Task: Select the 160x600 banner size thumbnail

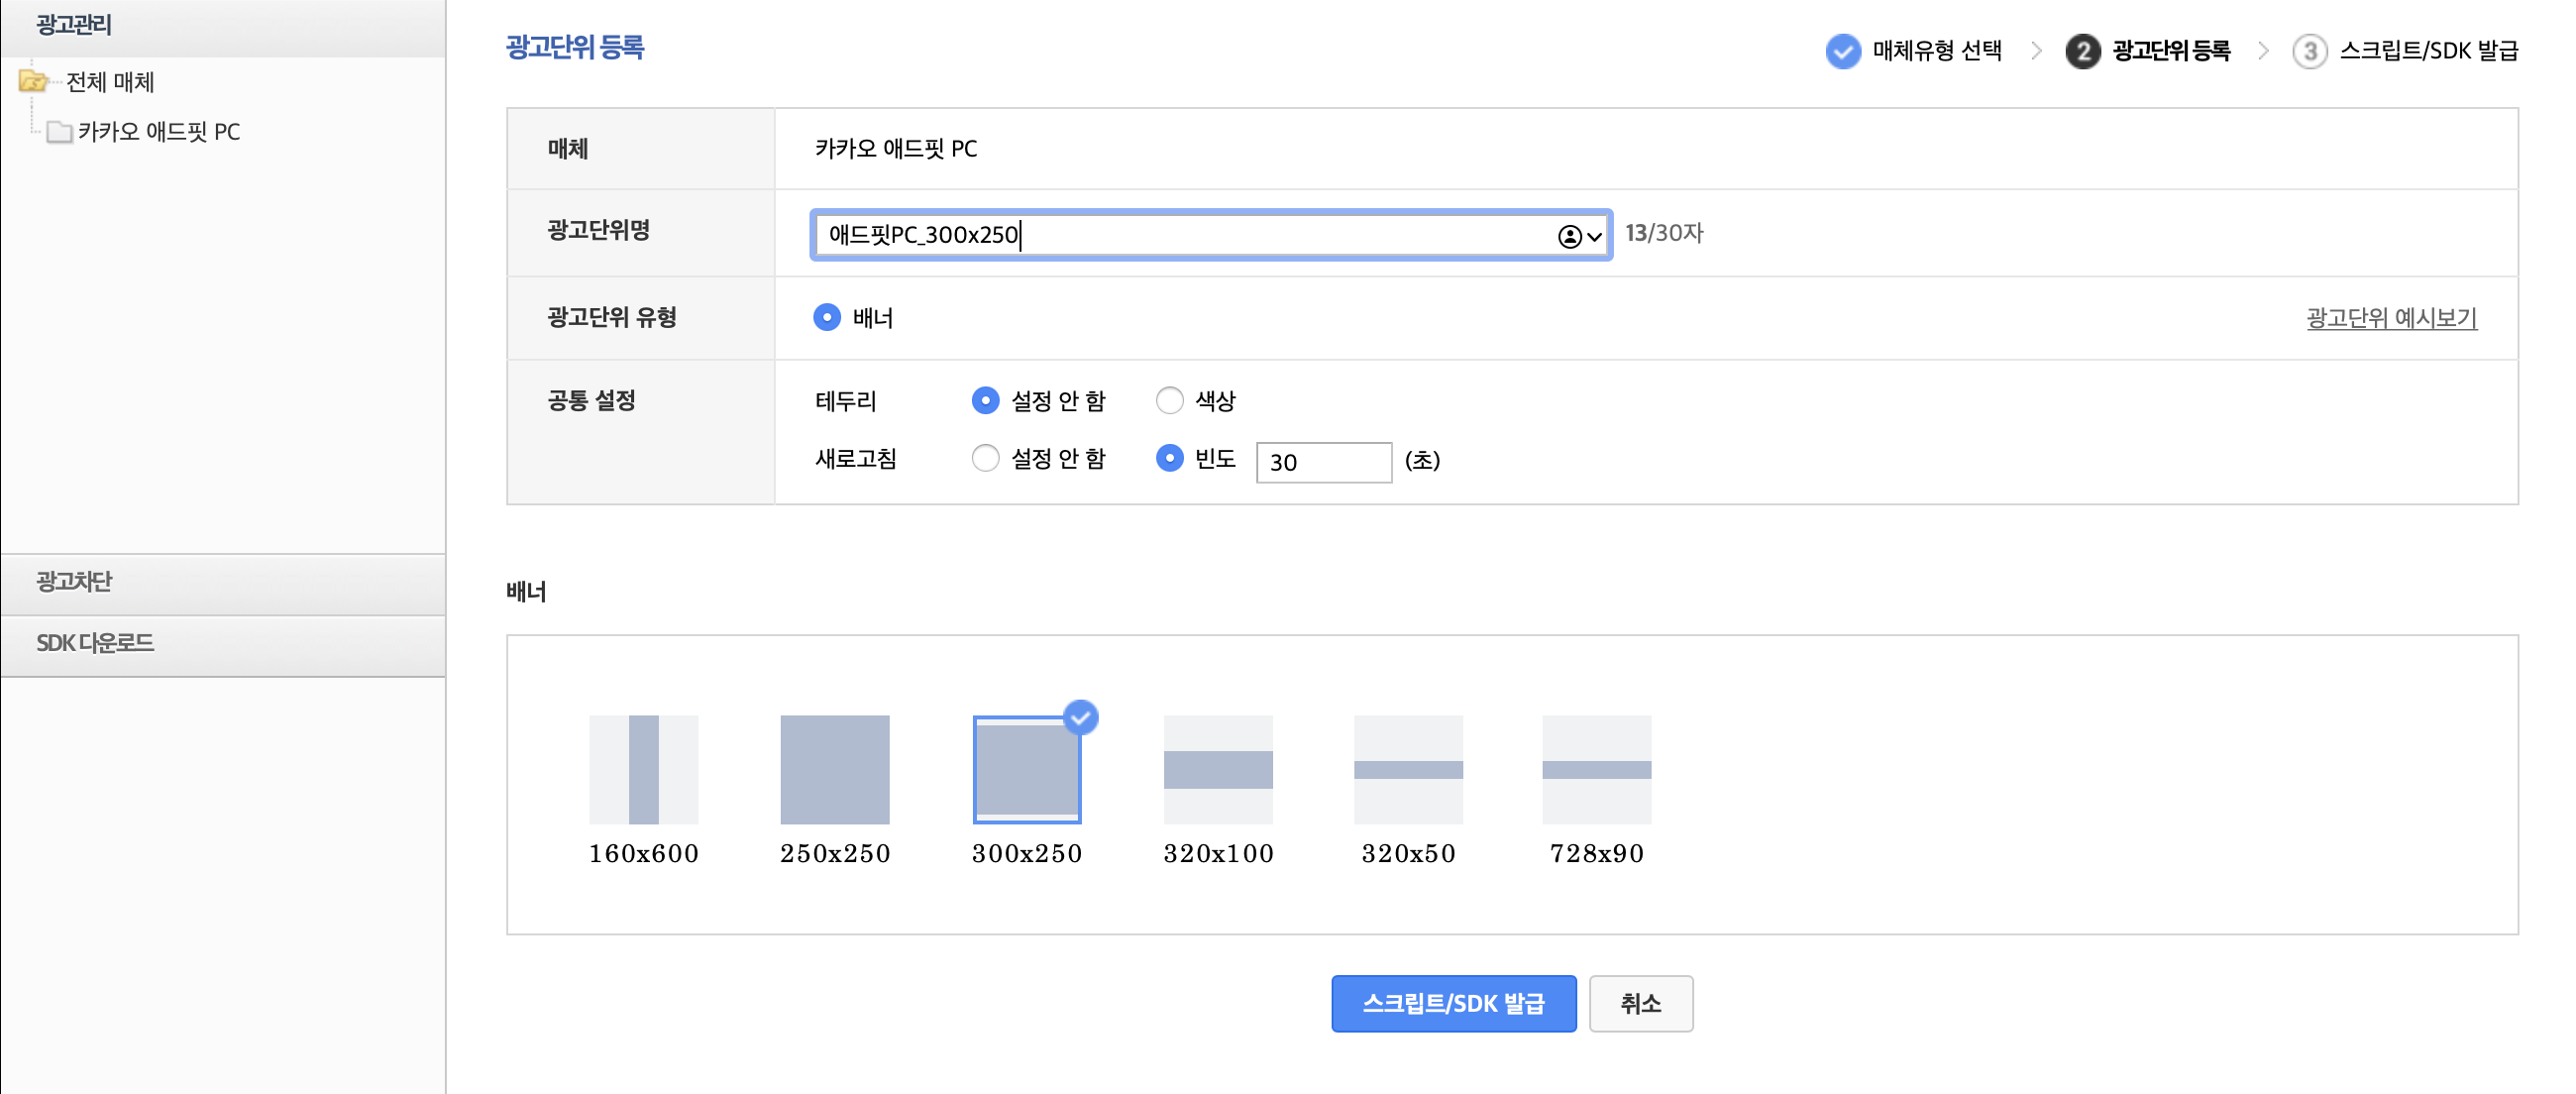Action: (x=643, y=769)
